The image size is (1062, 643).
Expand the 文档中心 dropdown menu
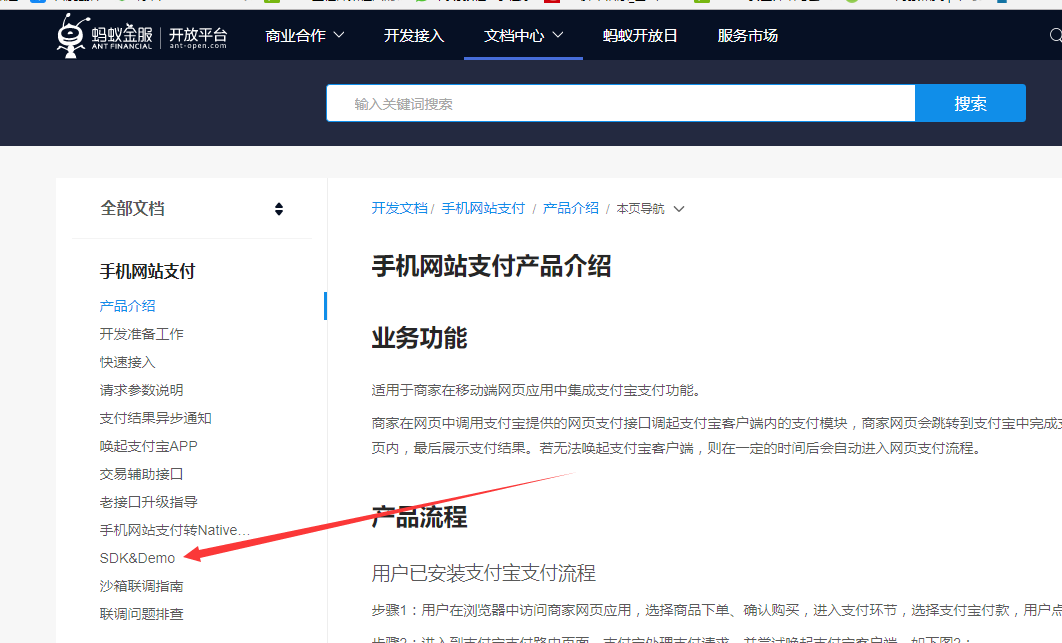coord(523,35)
